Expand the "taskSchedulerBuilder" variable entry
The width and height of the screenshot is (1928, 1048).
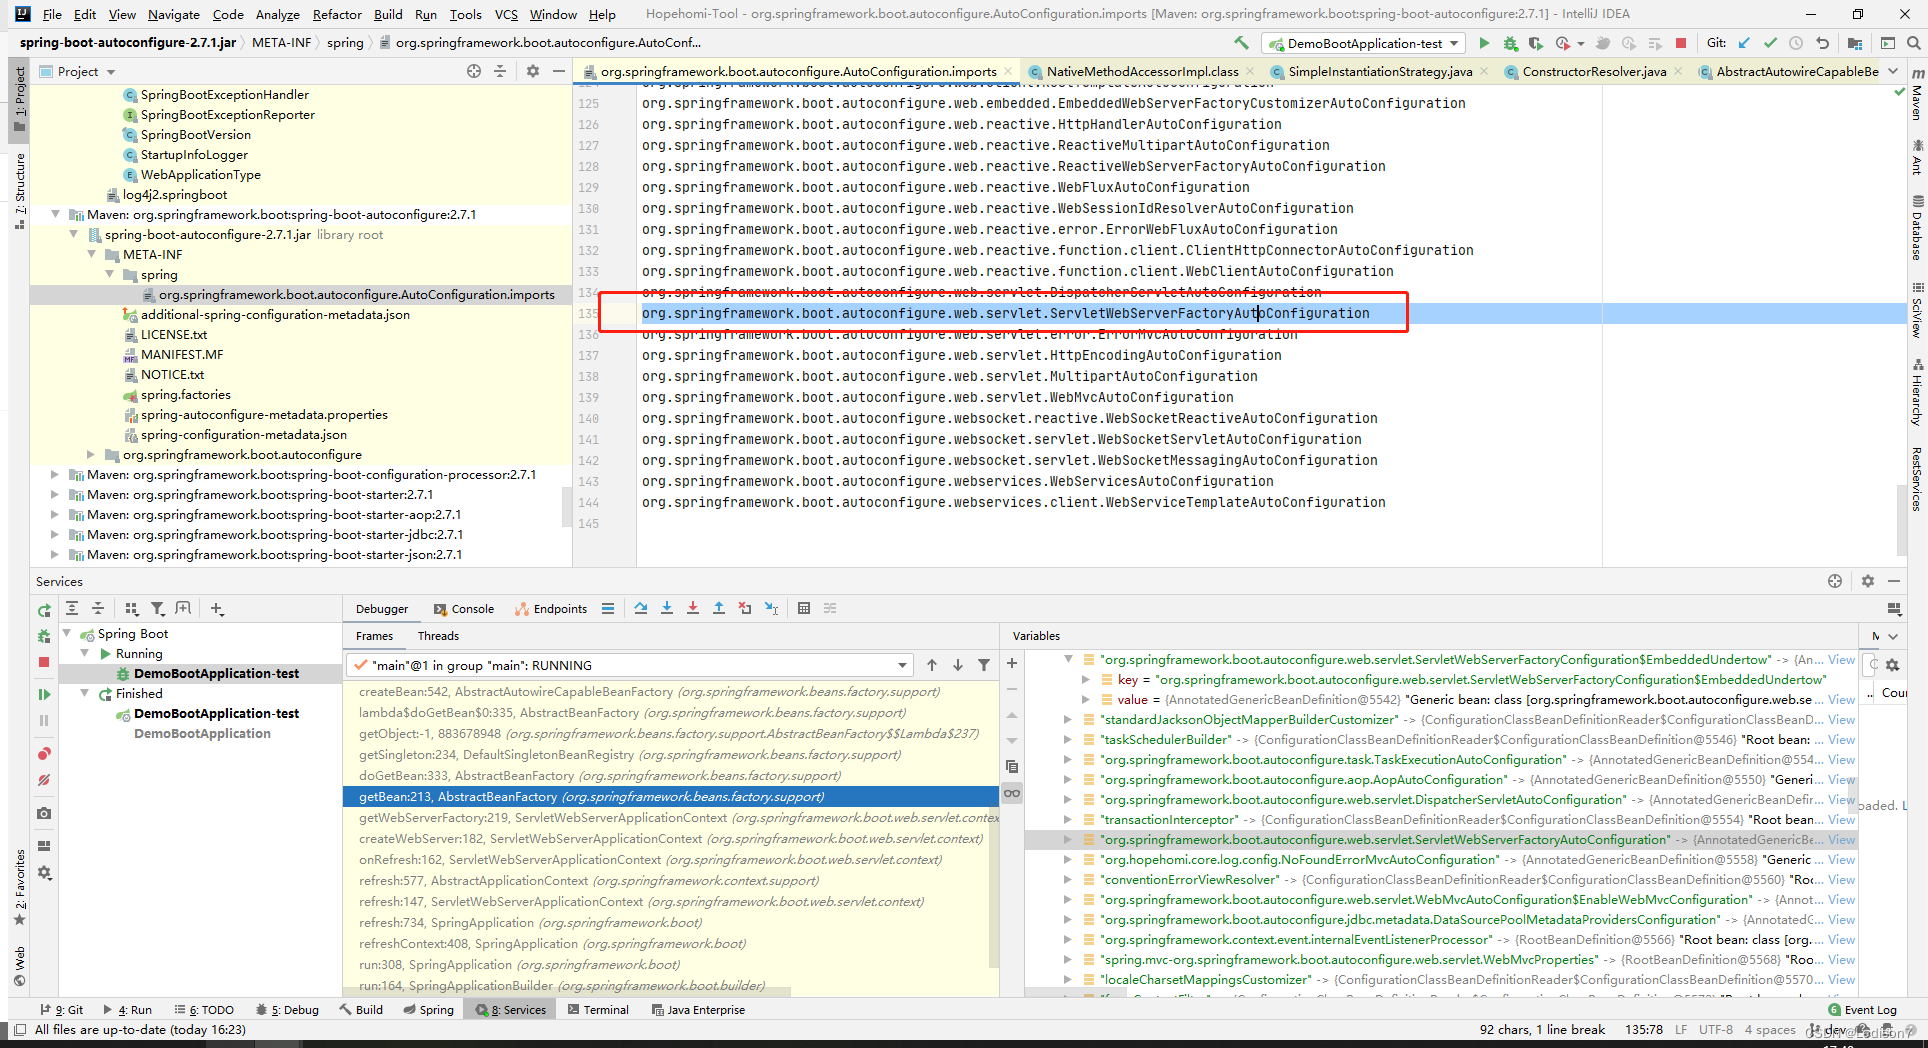1068,740
